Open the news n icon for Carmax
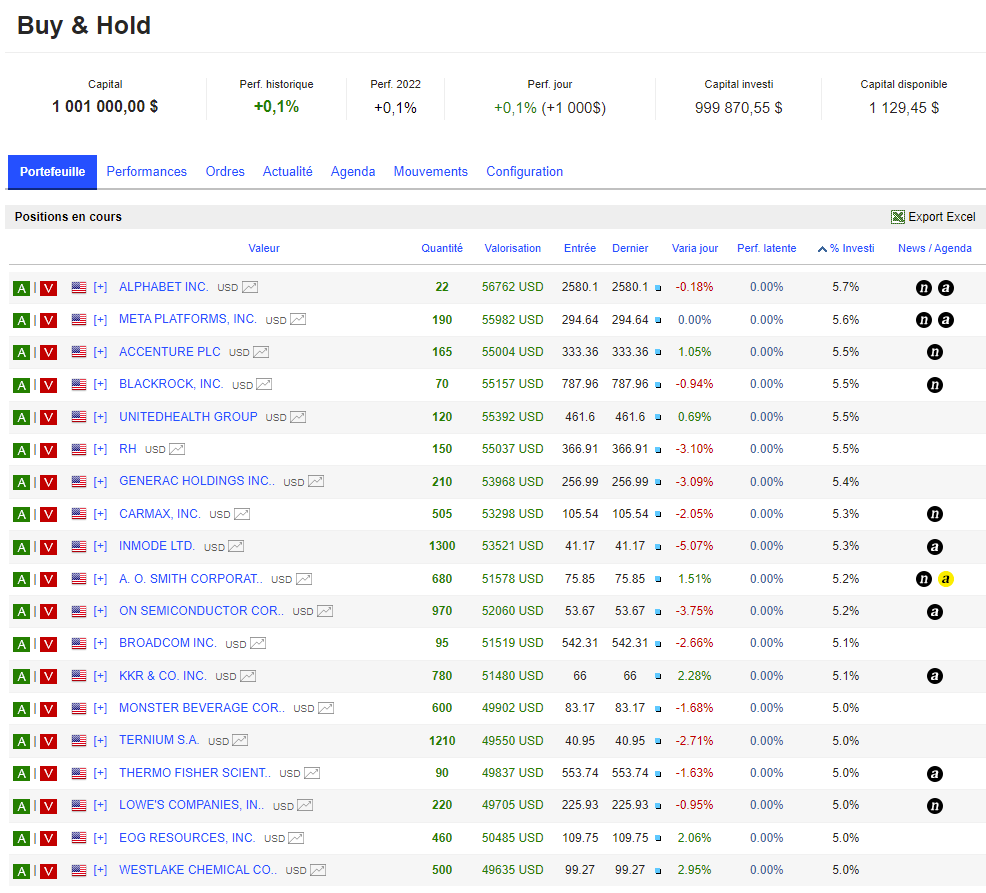986x893 pixels. [935, 514]
